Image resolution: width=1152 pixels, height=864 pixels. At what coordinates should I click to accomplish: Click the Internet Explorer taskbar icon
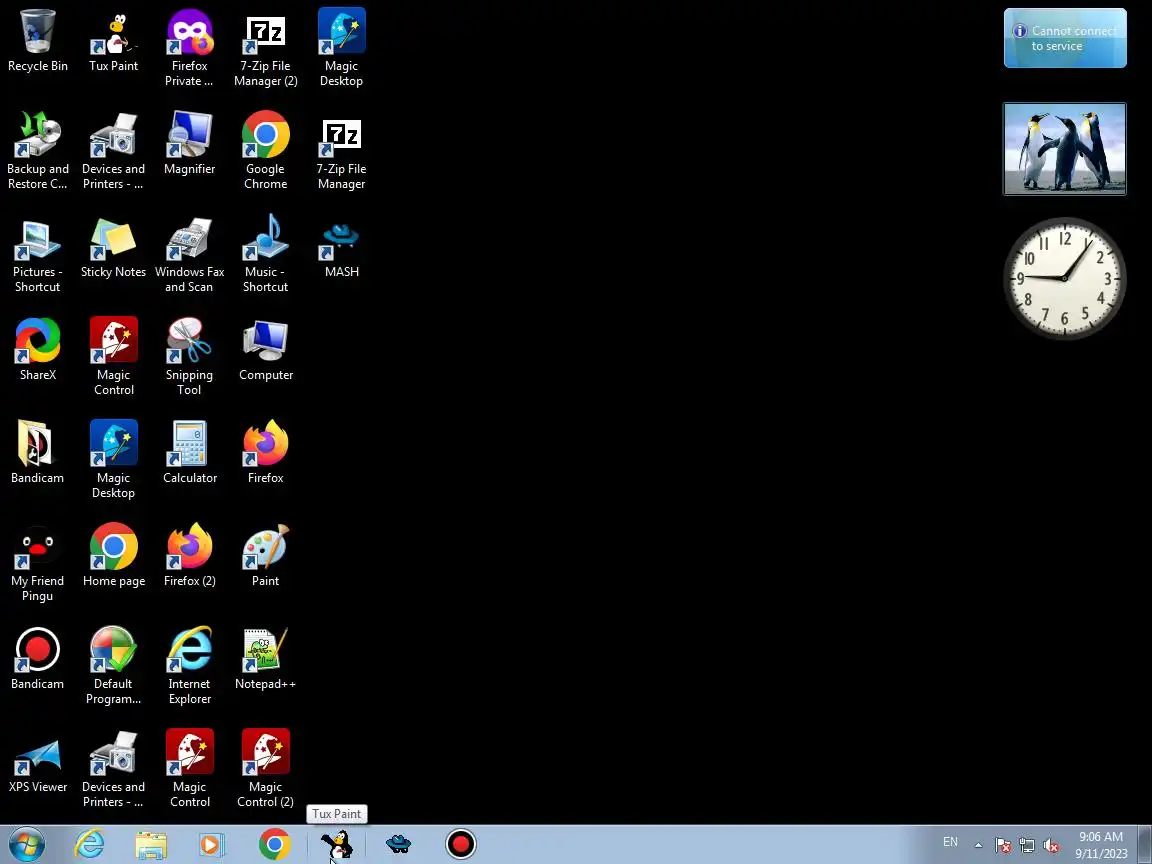click(x=90, y=844)
